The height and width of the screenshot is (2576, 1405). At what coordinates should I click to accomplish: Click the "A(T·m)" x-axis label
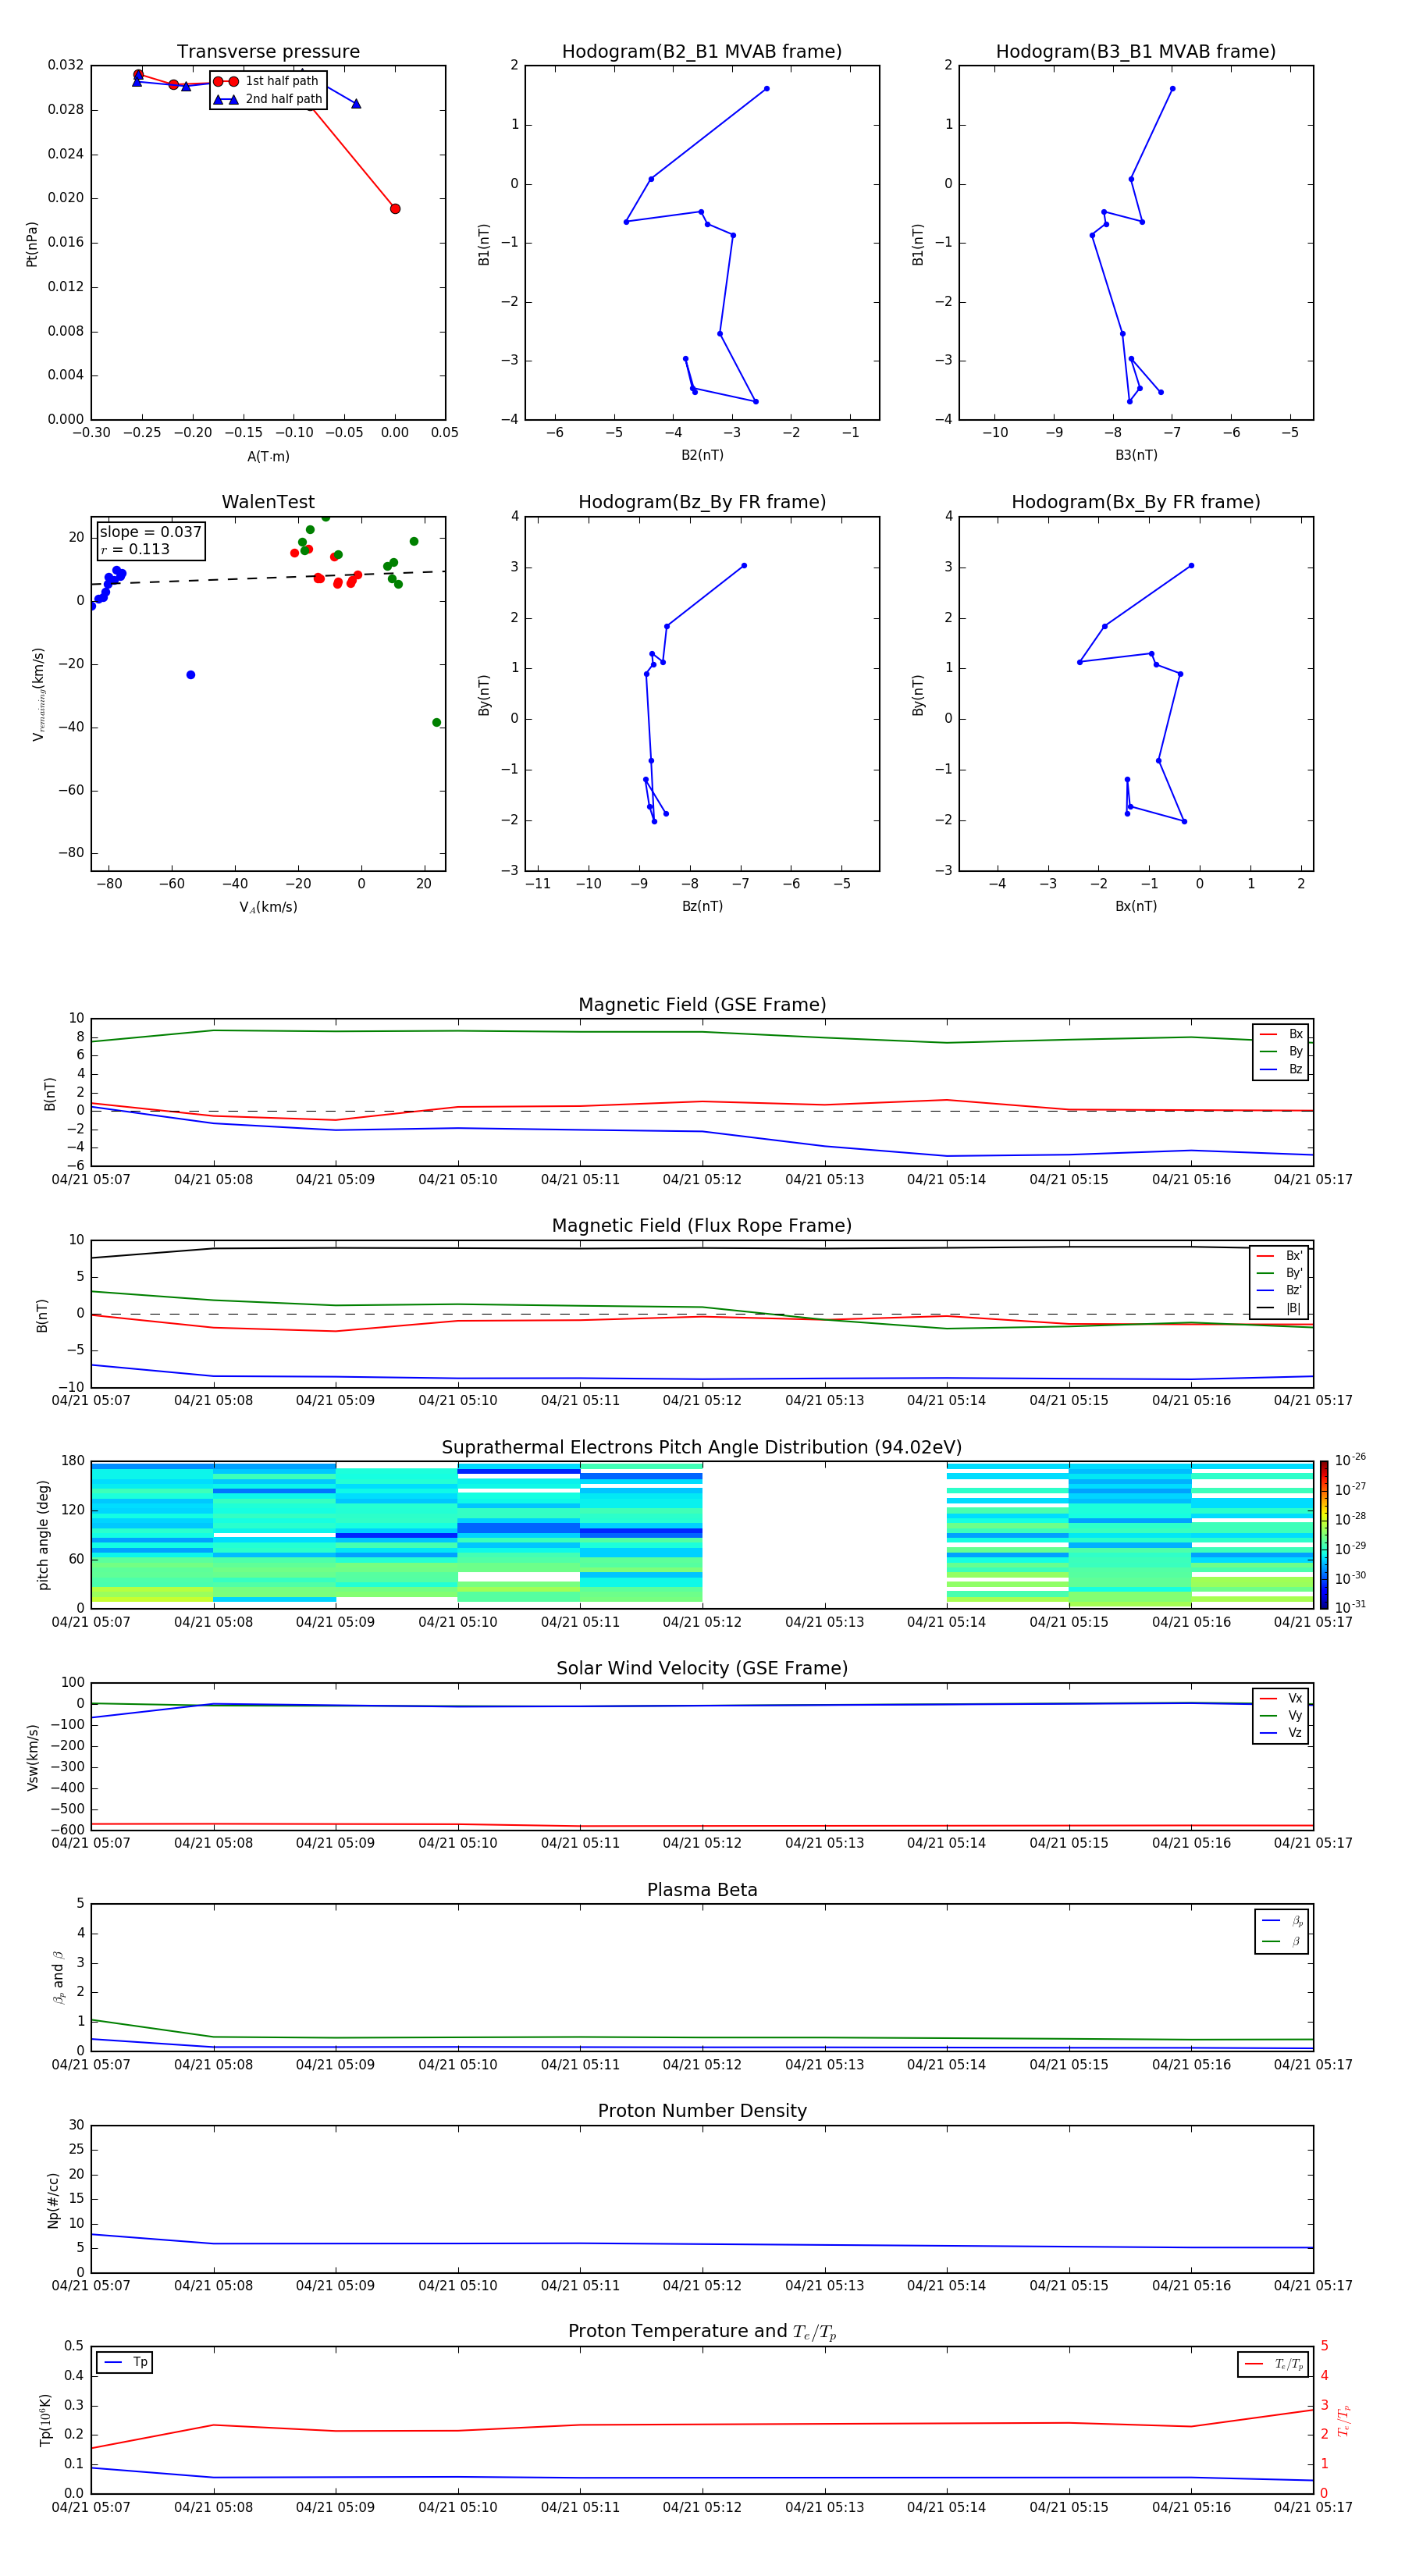click(268, 456)
